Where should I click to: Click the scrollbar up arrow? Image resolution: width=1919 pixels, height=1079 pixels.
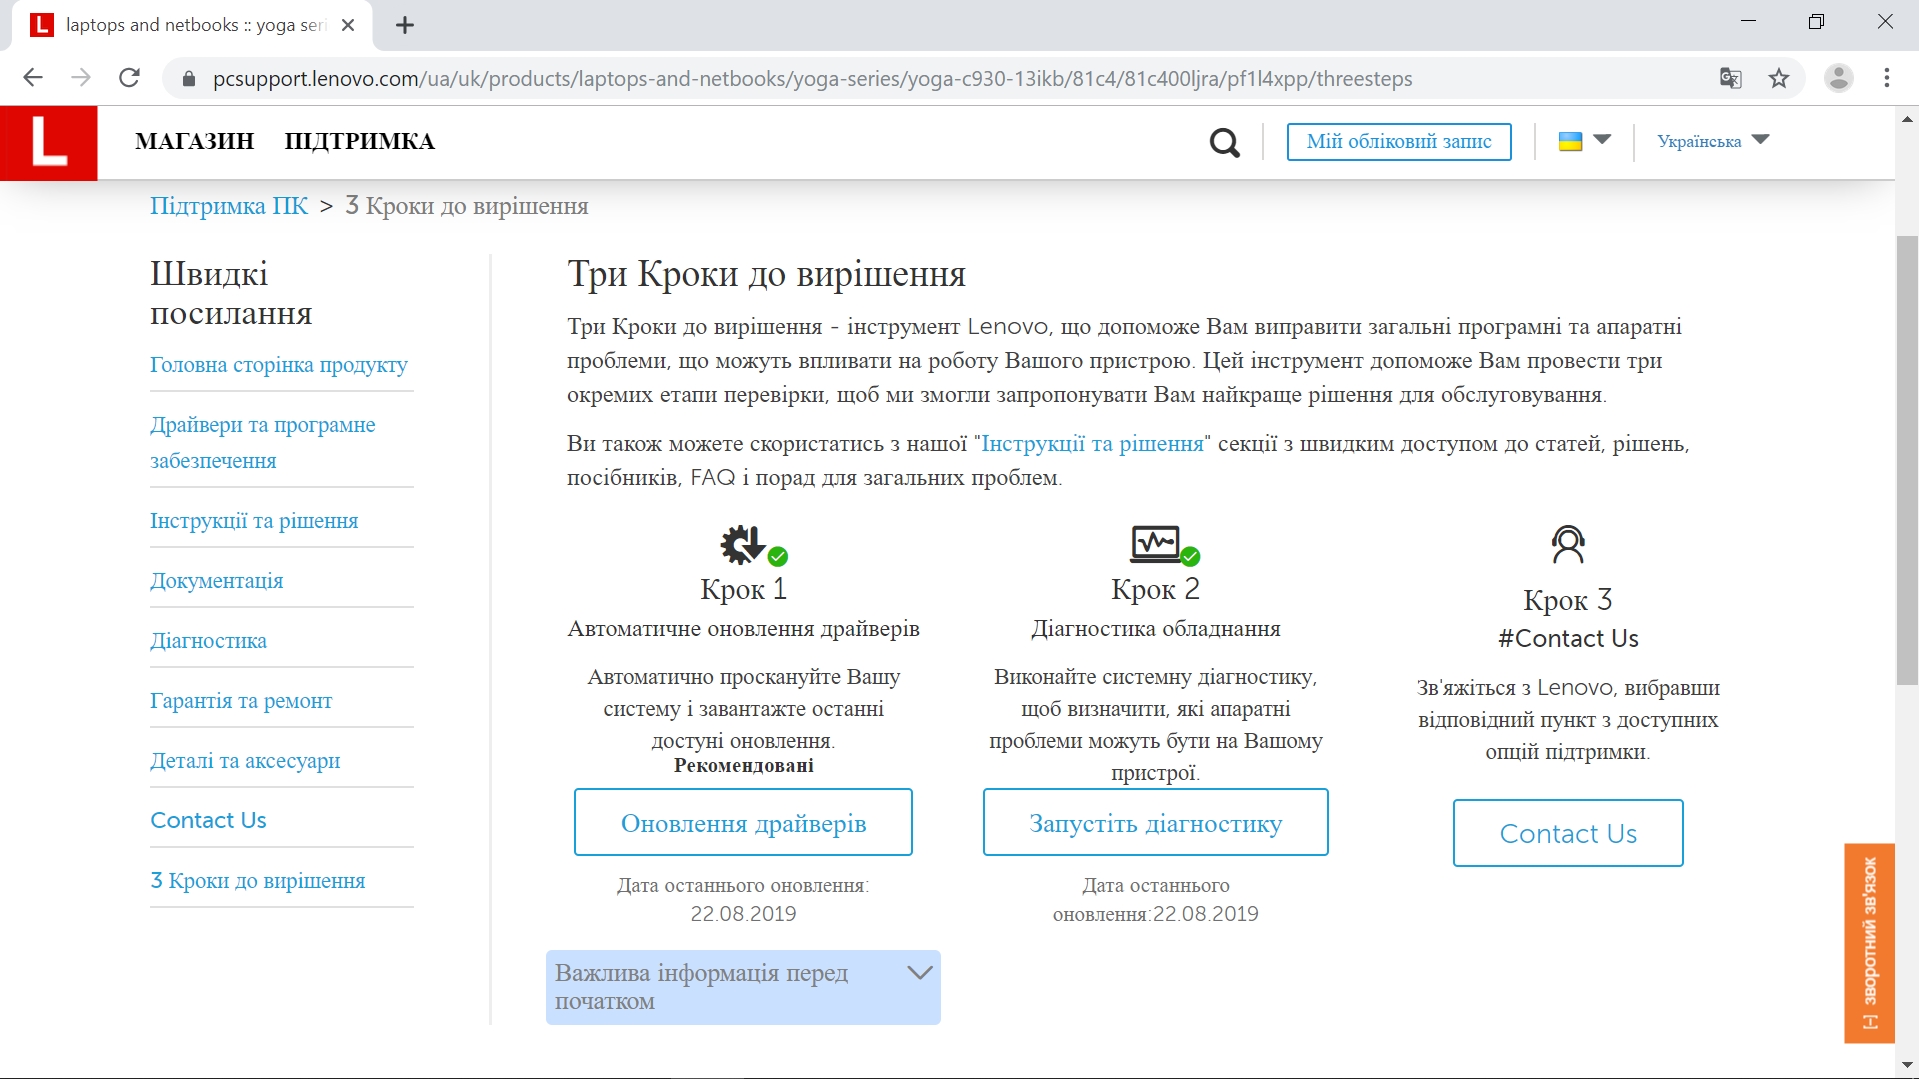pos(1907,119)
